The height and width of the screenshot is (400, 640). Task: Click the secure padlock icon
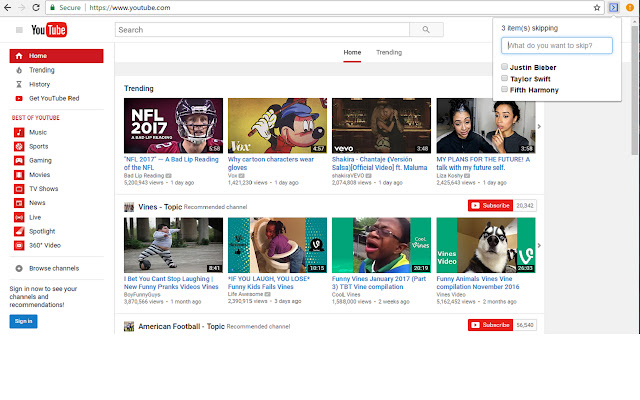52,7
